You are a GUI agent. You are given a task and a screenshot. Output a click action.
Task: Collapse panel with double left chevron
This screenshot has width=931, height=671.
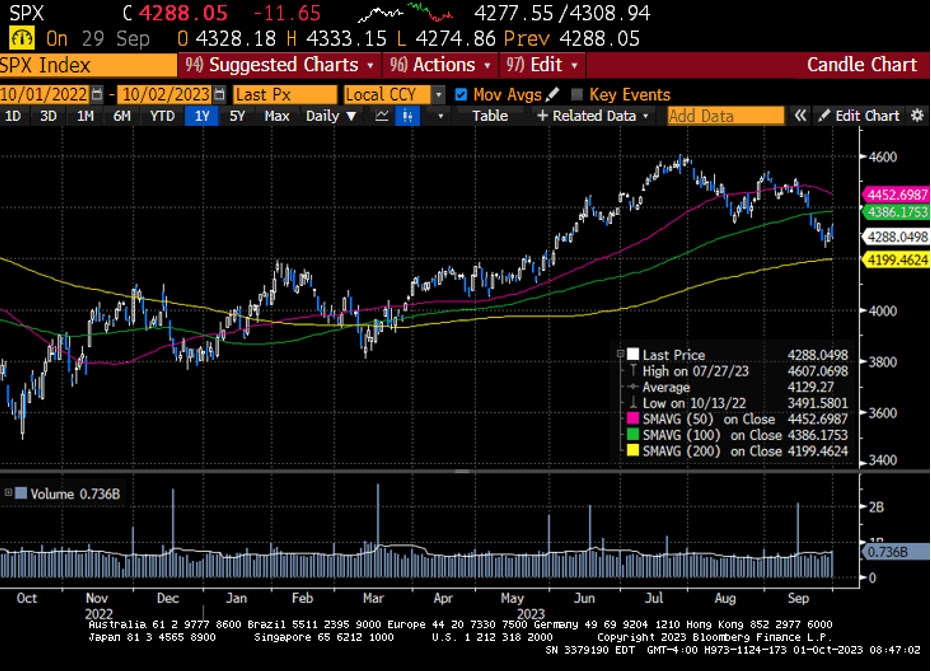(800, 116)
